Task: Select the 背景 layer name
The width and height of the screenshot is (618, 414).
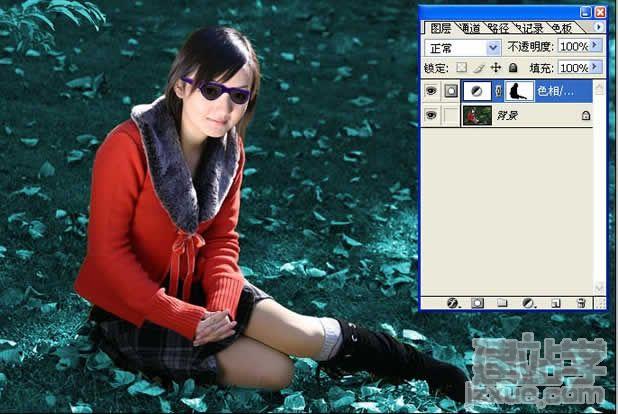Action: click(x=507, y=116)
